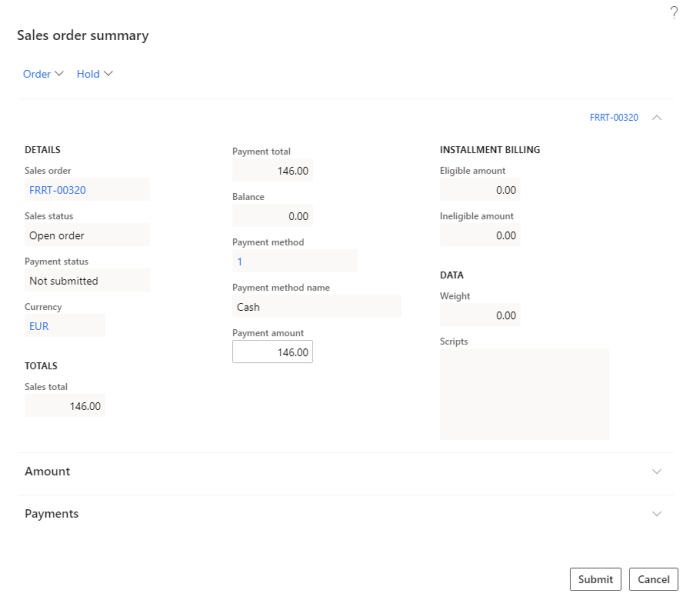Viewport: 693px width, 600px height.
Task: Click the EUR currency link
Action: pos(40,326)
